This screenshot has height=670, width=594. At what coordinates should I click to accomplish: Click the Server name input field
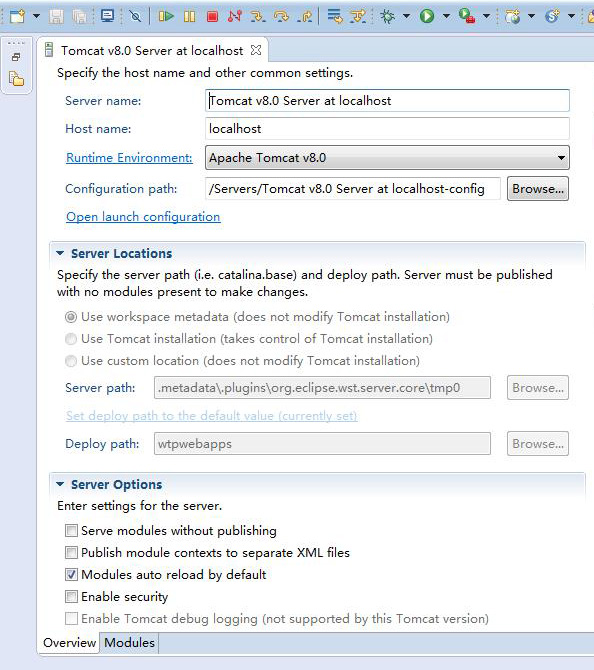[x=387, y=101]
